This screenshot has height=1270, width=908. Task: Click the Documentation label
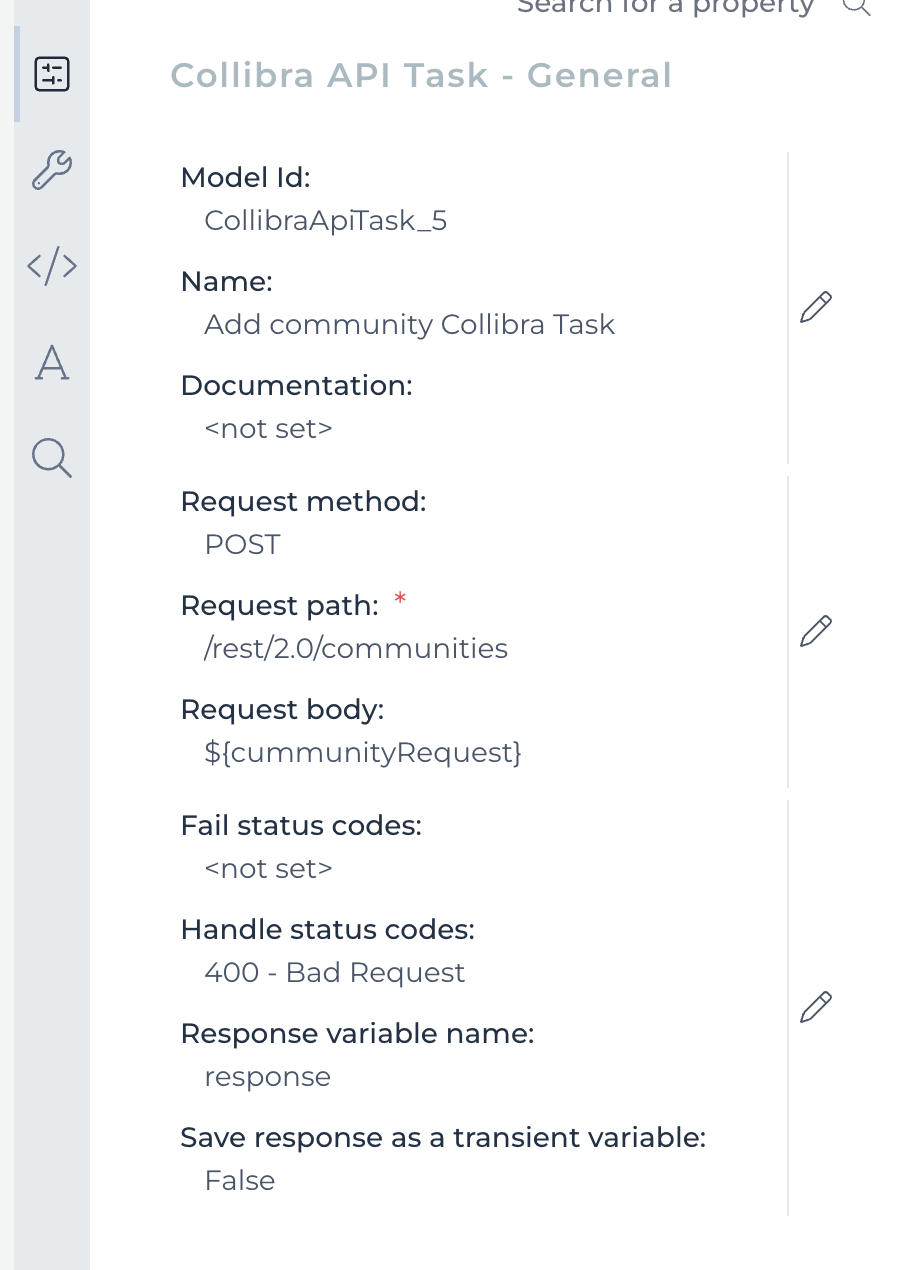[297, 386]
